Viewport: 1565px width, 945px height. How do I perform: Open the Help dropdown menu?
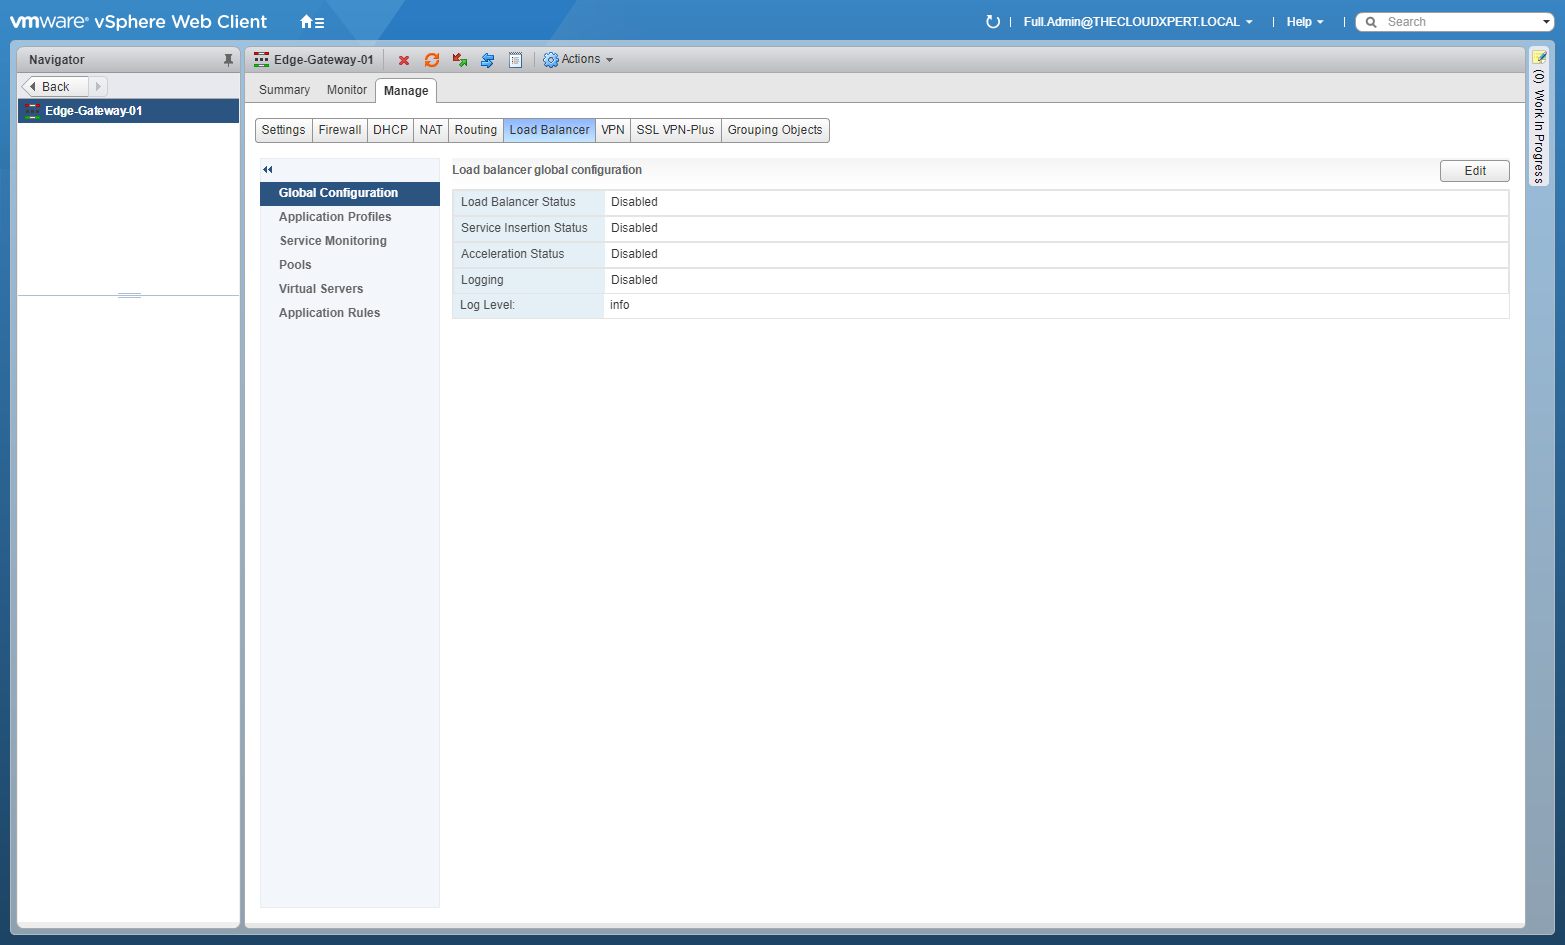(x=1304, y=22)
